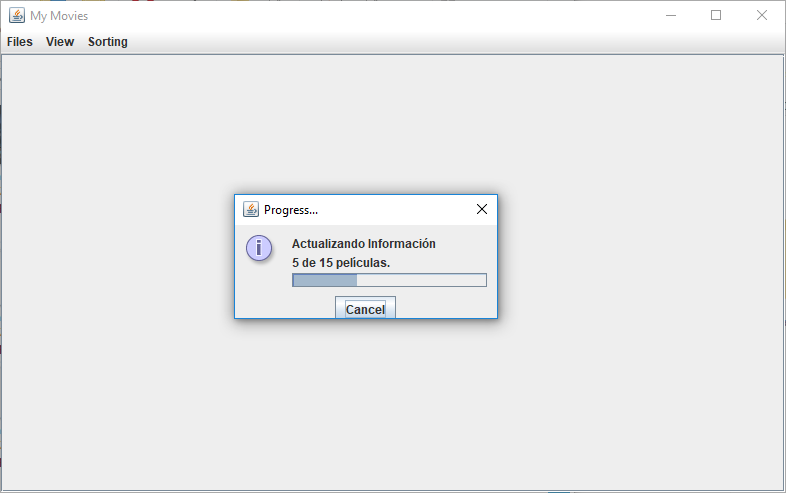This screenshot has height=493, width=786.
Task: Open the Sorting menu
Action: pyautogui.click(x=108, y=42)
